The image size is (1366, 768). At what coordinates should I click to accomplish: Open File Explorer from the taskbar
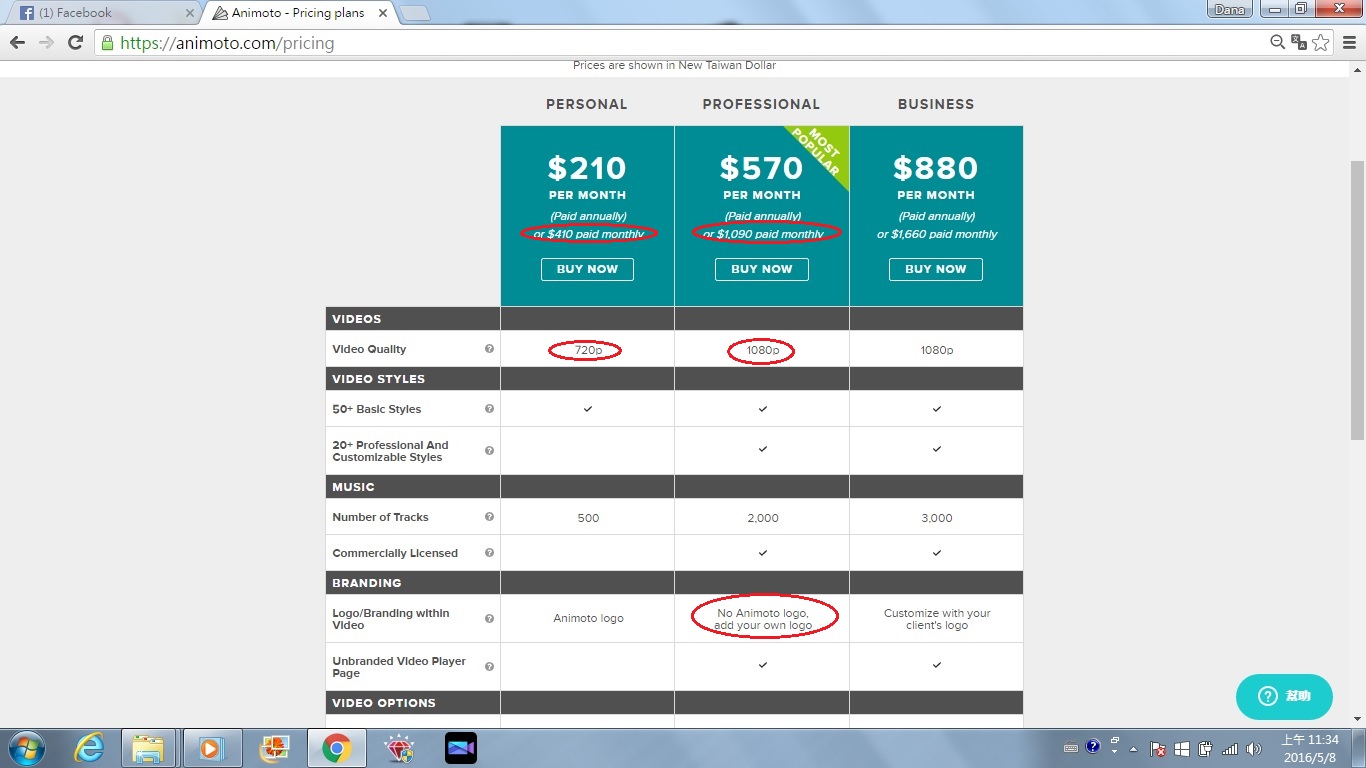[x=149, y=748]
